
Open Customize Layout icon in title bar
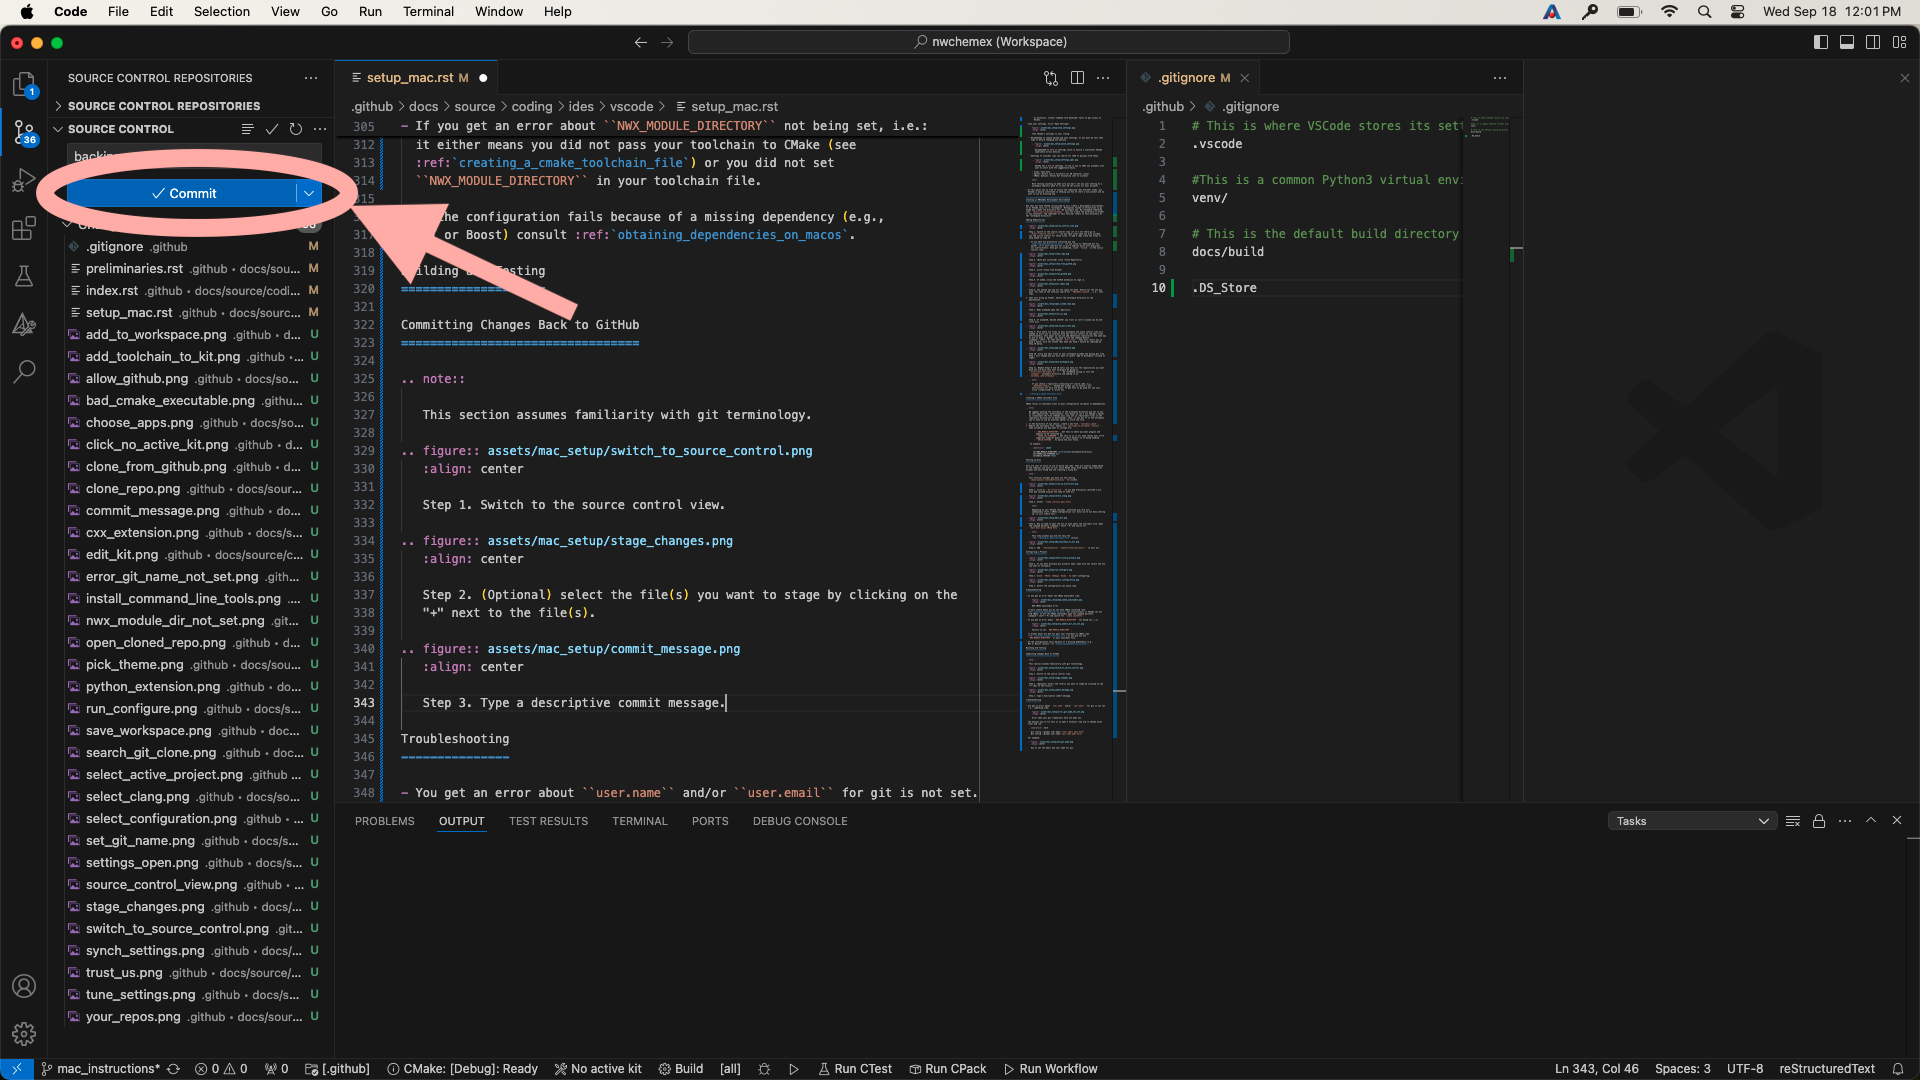tap(1899, 42)
